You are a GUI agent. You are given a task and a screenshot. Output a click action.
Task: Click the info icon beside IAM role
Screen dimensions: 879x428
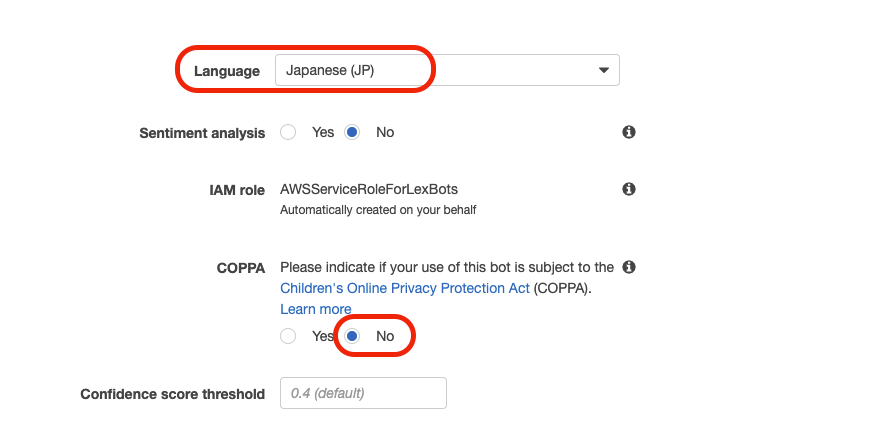628,189
